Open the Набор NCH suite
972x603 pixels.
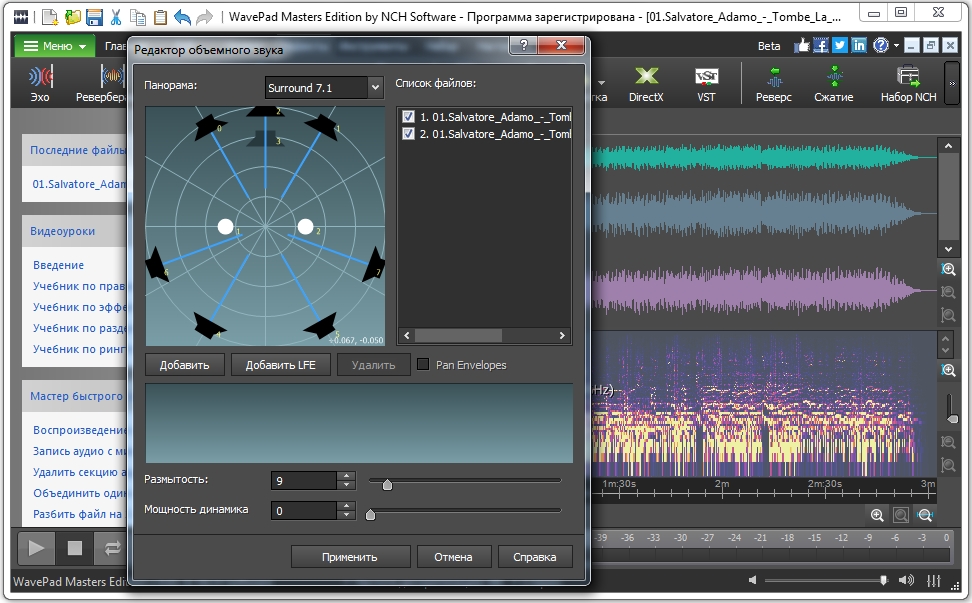[x=908, y=84]
